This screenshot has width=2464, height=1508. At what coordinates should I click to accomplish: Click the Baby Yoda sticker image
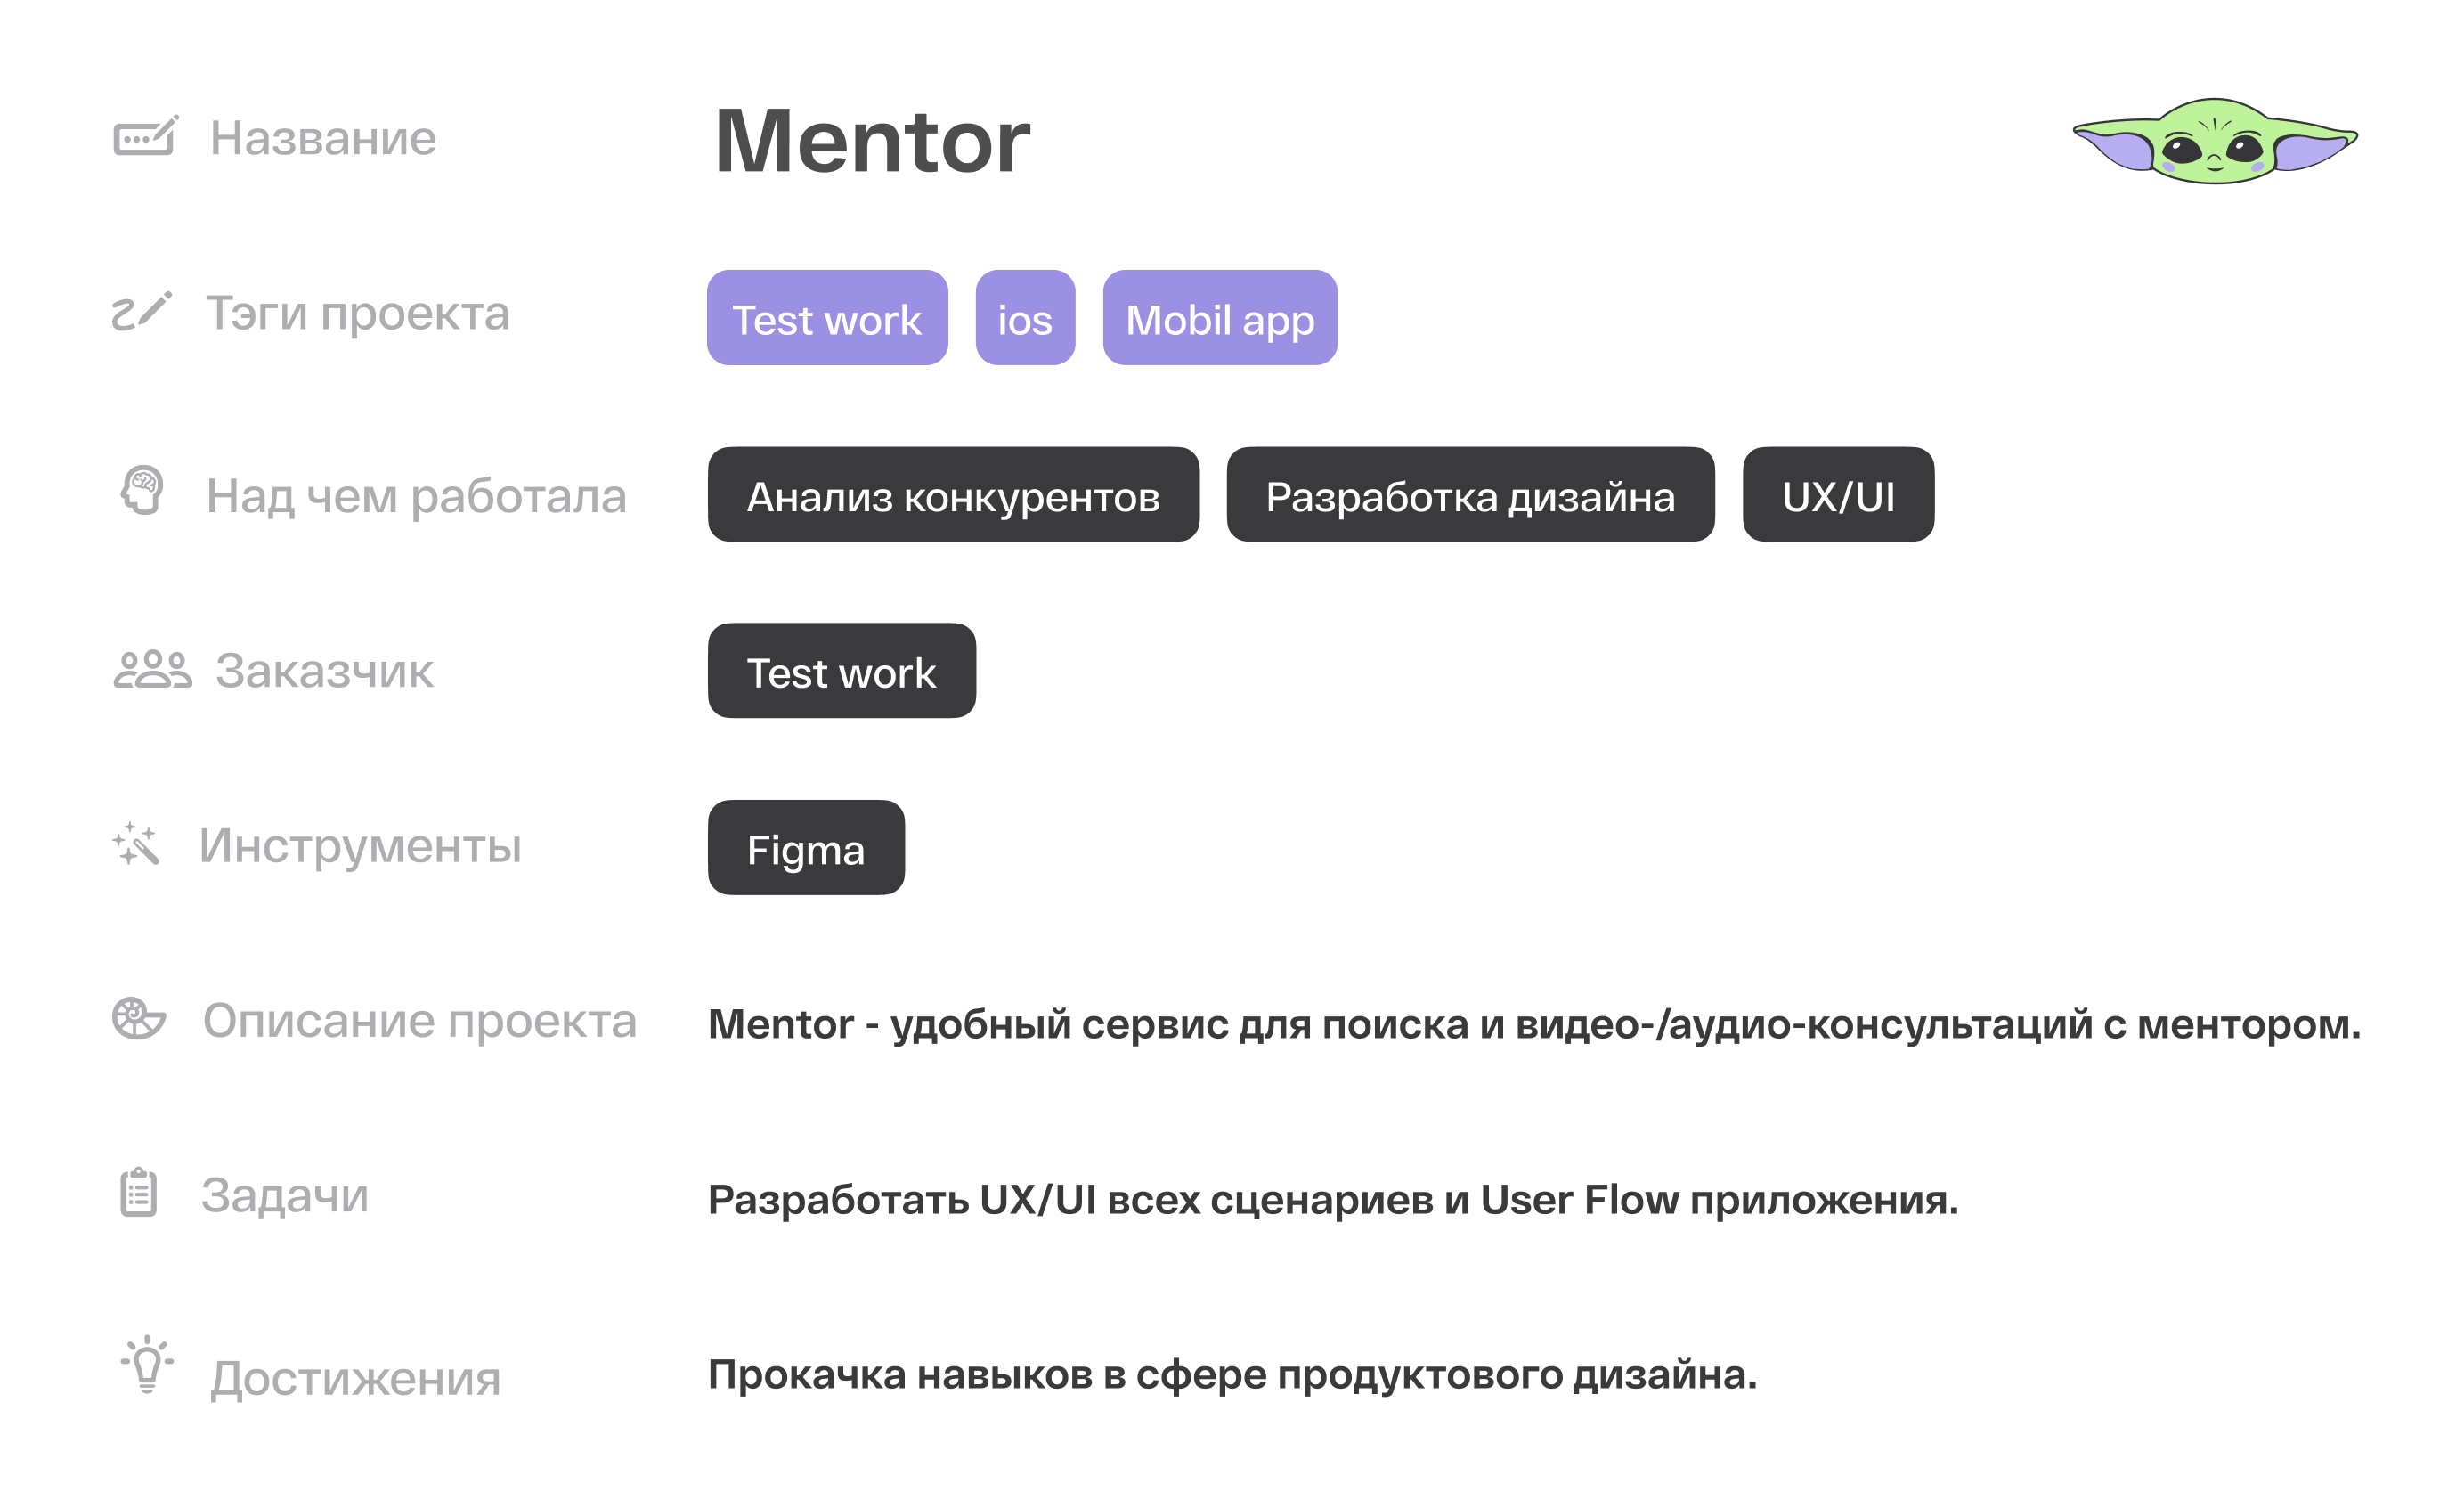[x=2214, y=141]
